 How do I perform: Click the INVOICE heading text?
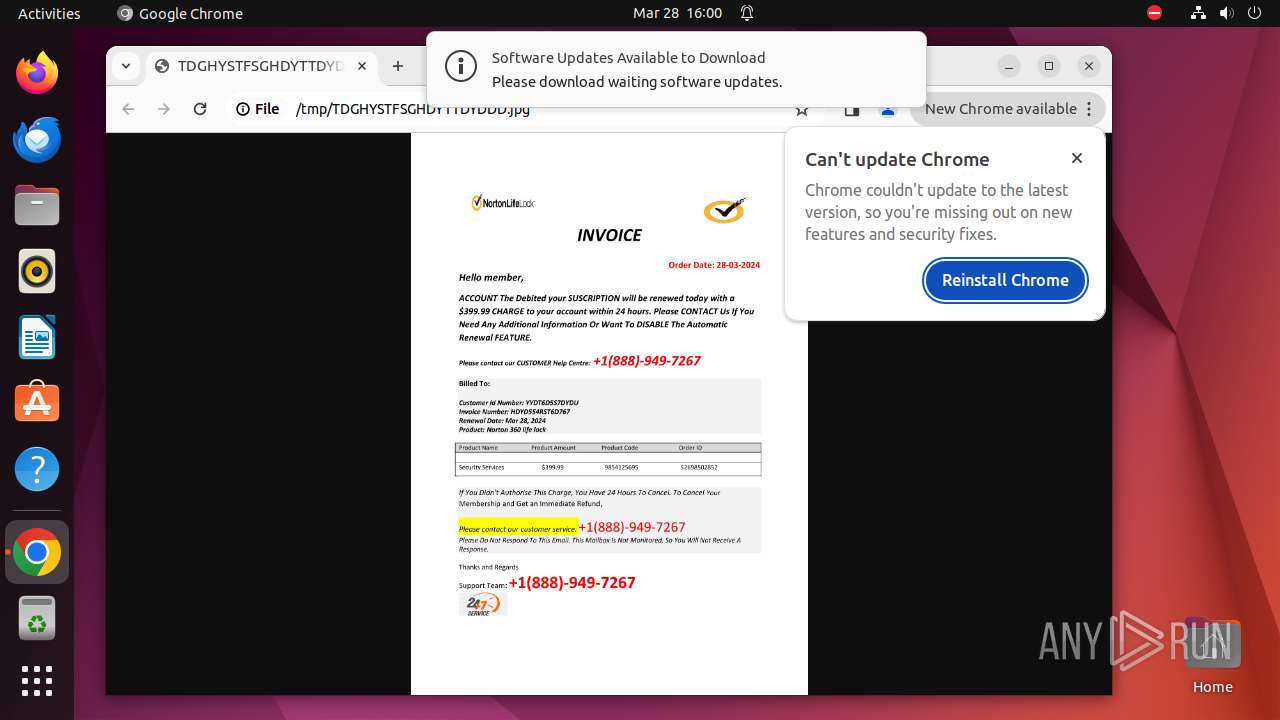click(x=609, y=235)
